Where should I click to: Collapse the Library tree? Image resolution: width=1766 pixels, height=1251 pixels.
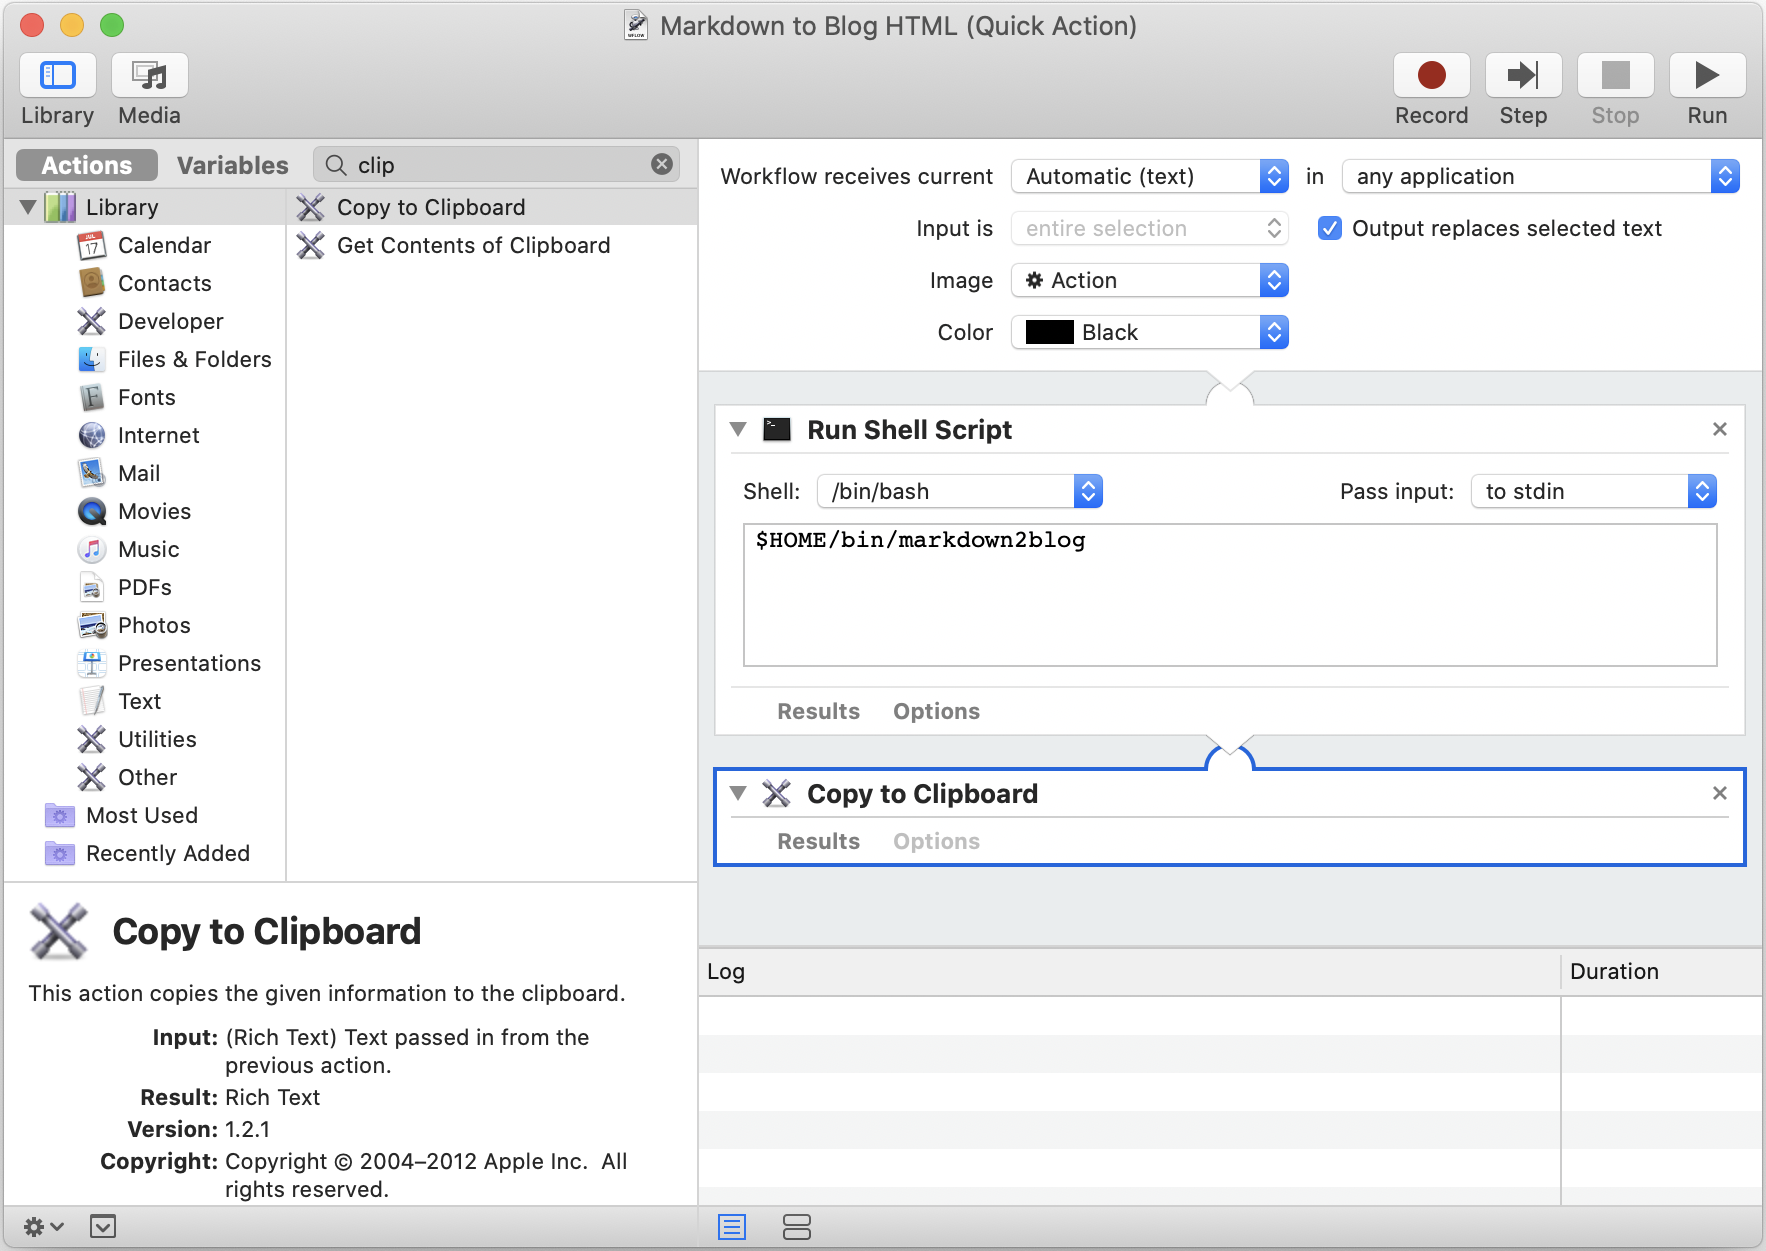click(28, 208)
